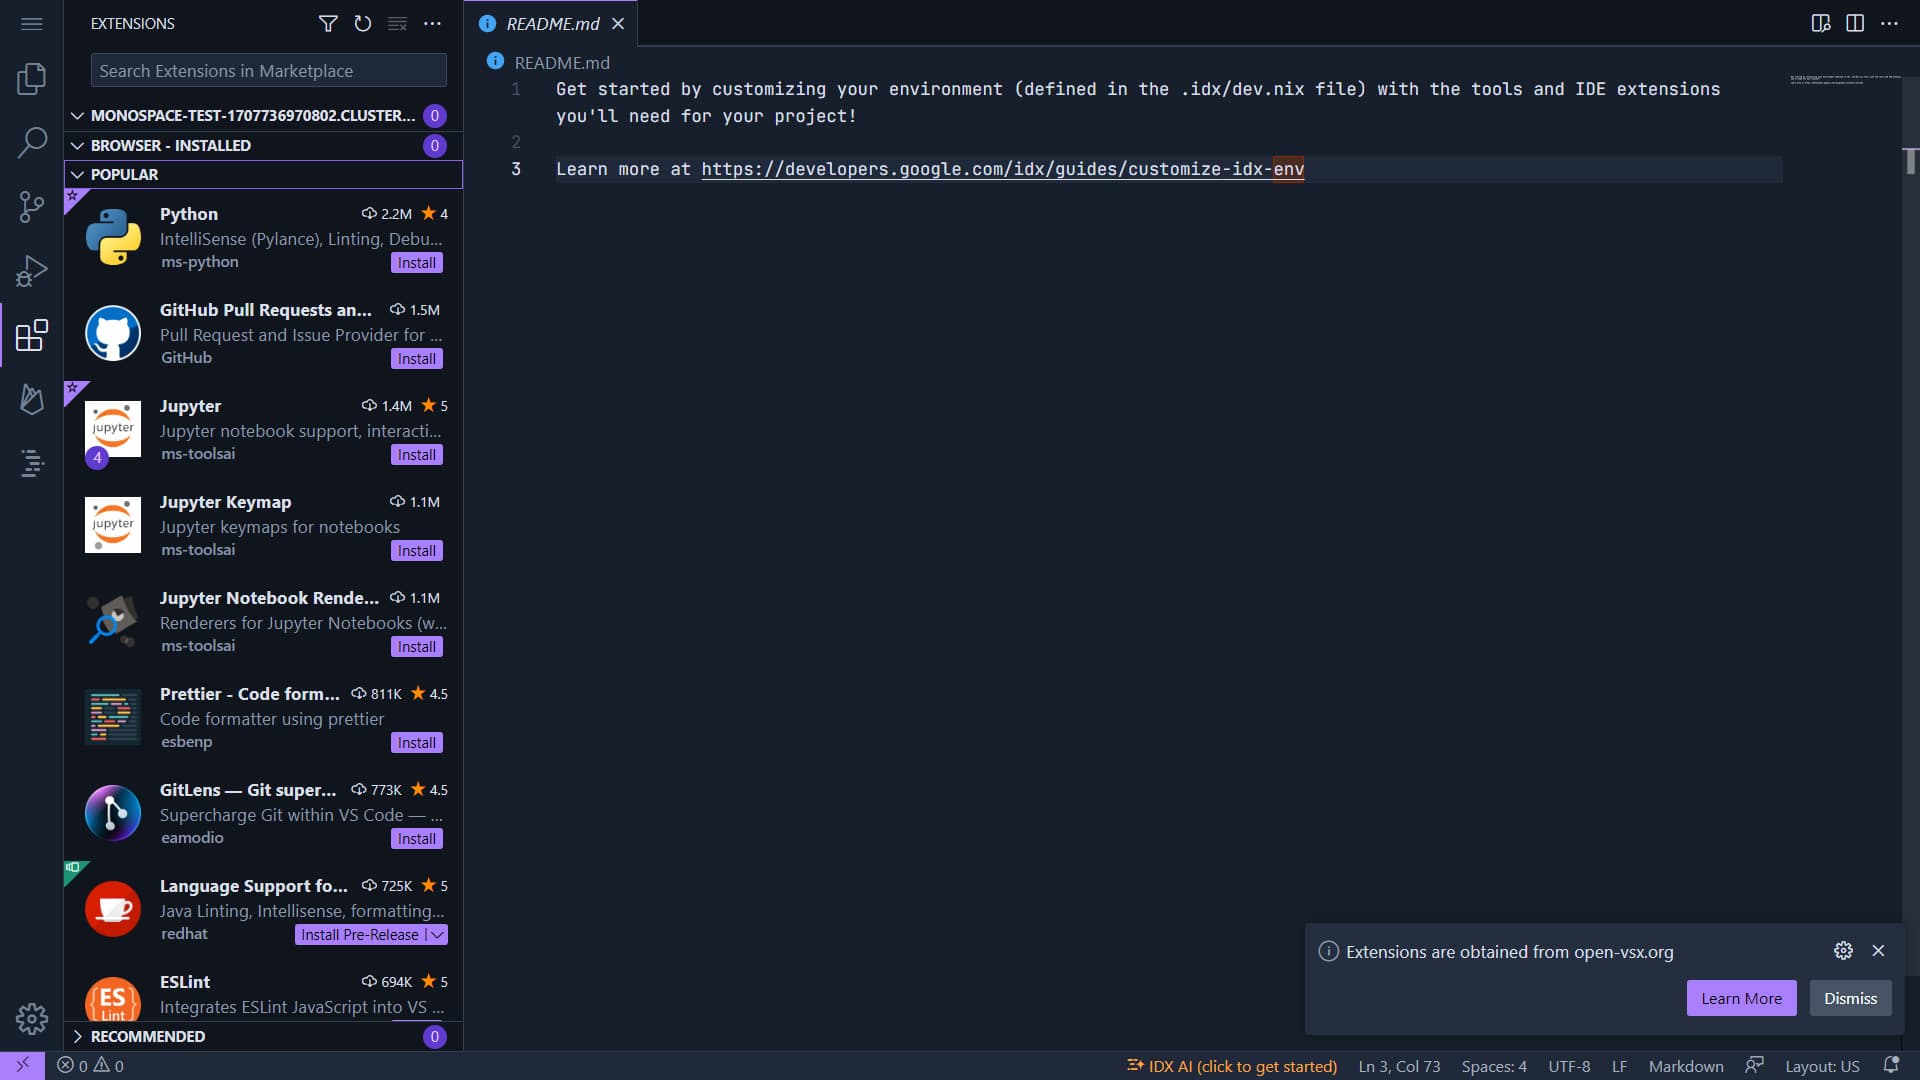Select the Extensions view icon
The image size is (1920, 1080).
pyautogui.click(x=32, y=335)
